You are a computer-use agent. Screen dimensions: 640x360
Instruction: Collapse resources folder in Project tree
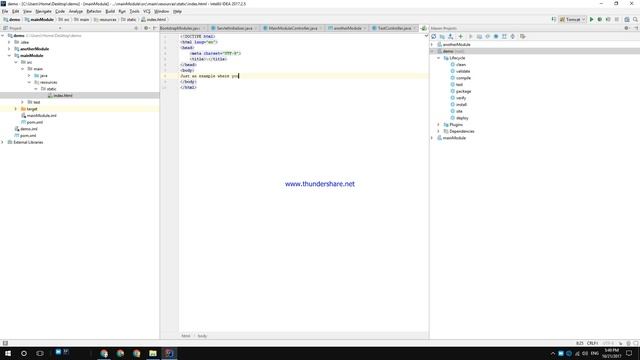coord(29,82)
